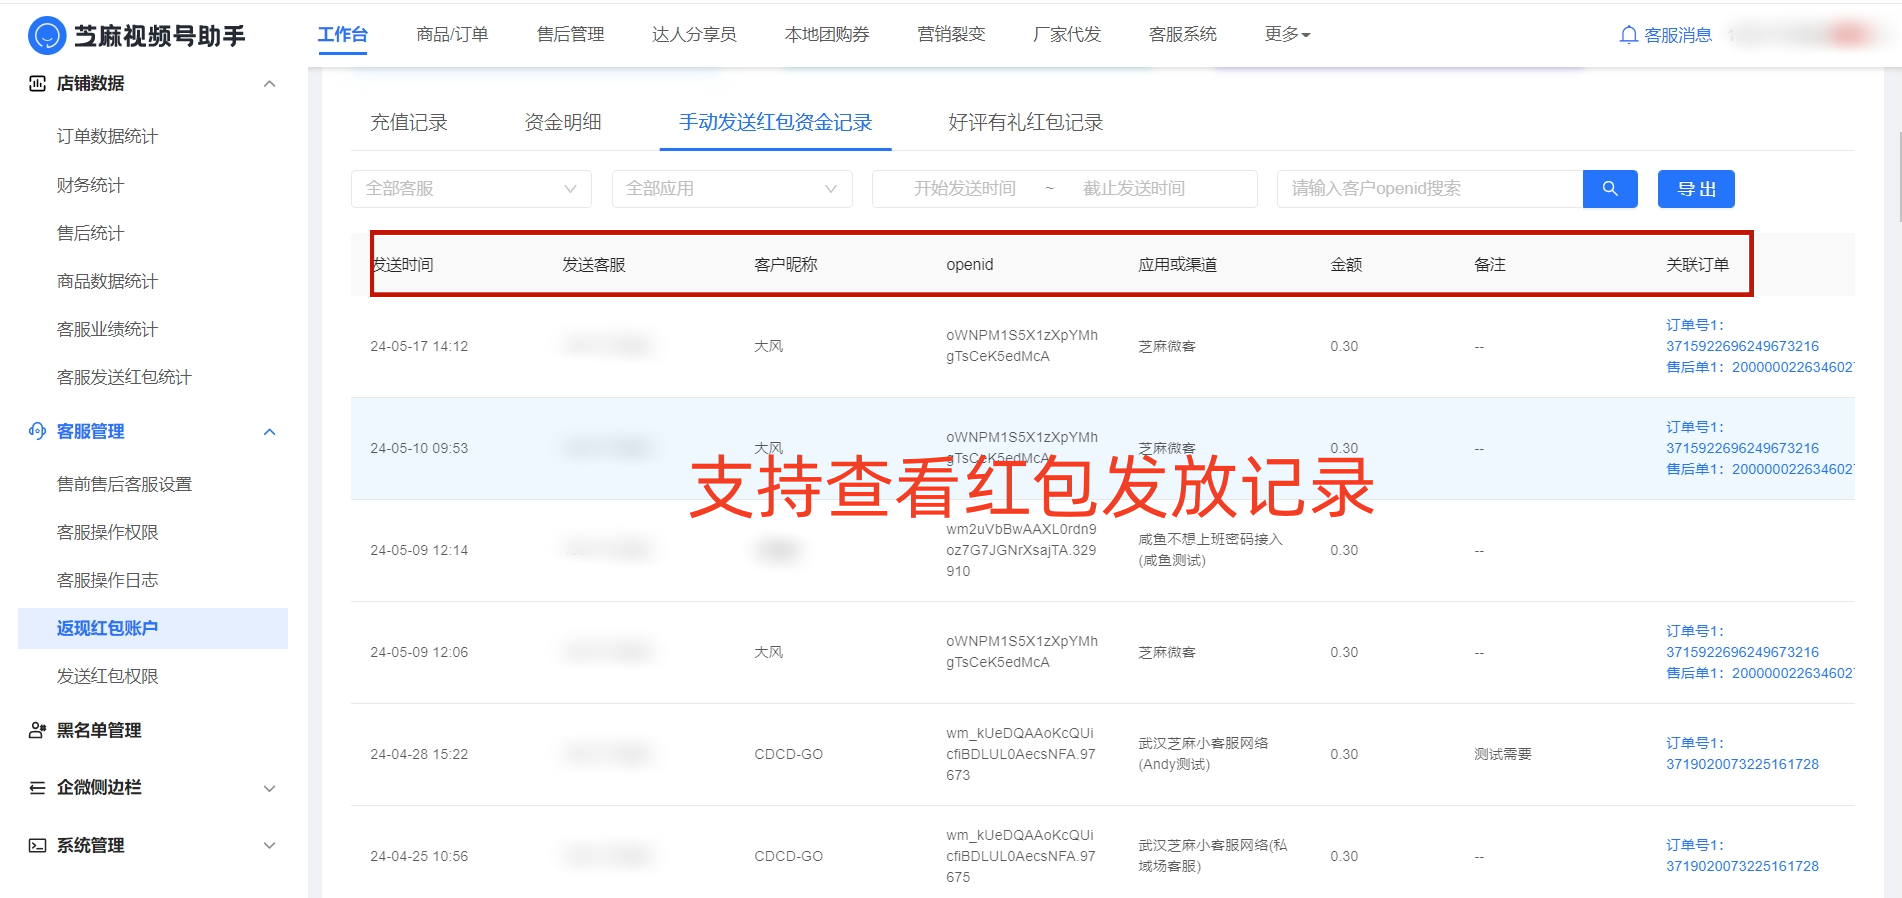Go to the 工作台 top menu
Image resolution: width=1902 pixels, height=898 pixels.
coord(342,34)
